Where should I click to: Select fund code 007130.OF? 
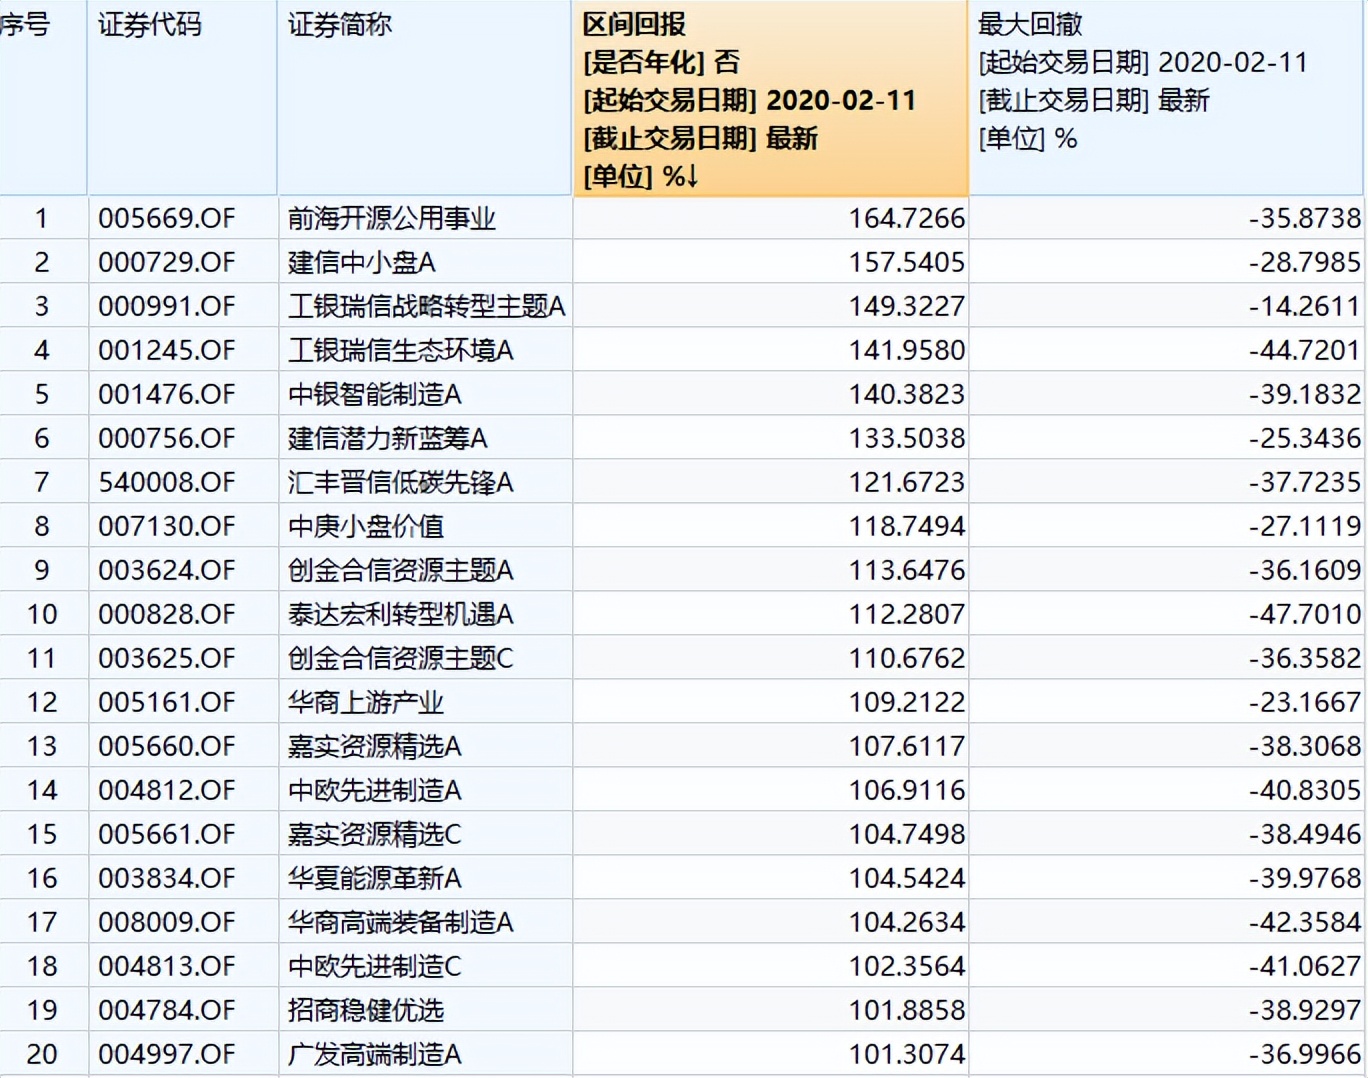166,526
